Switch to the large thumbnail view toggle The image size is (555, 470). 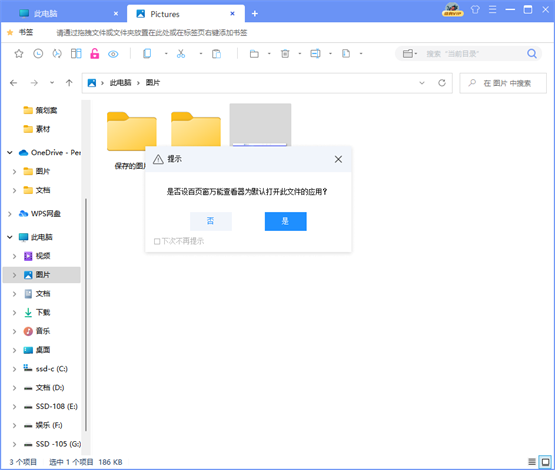coord(545,462)
